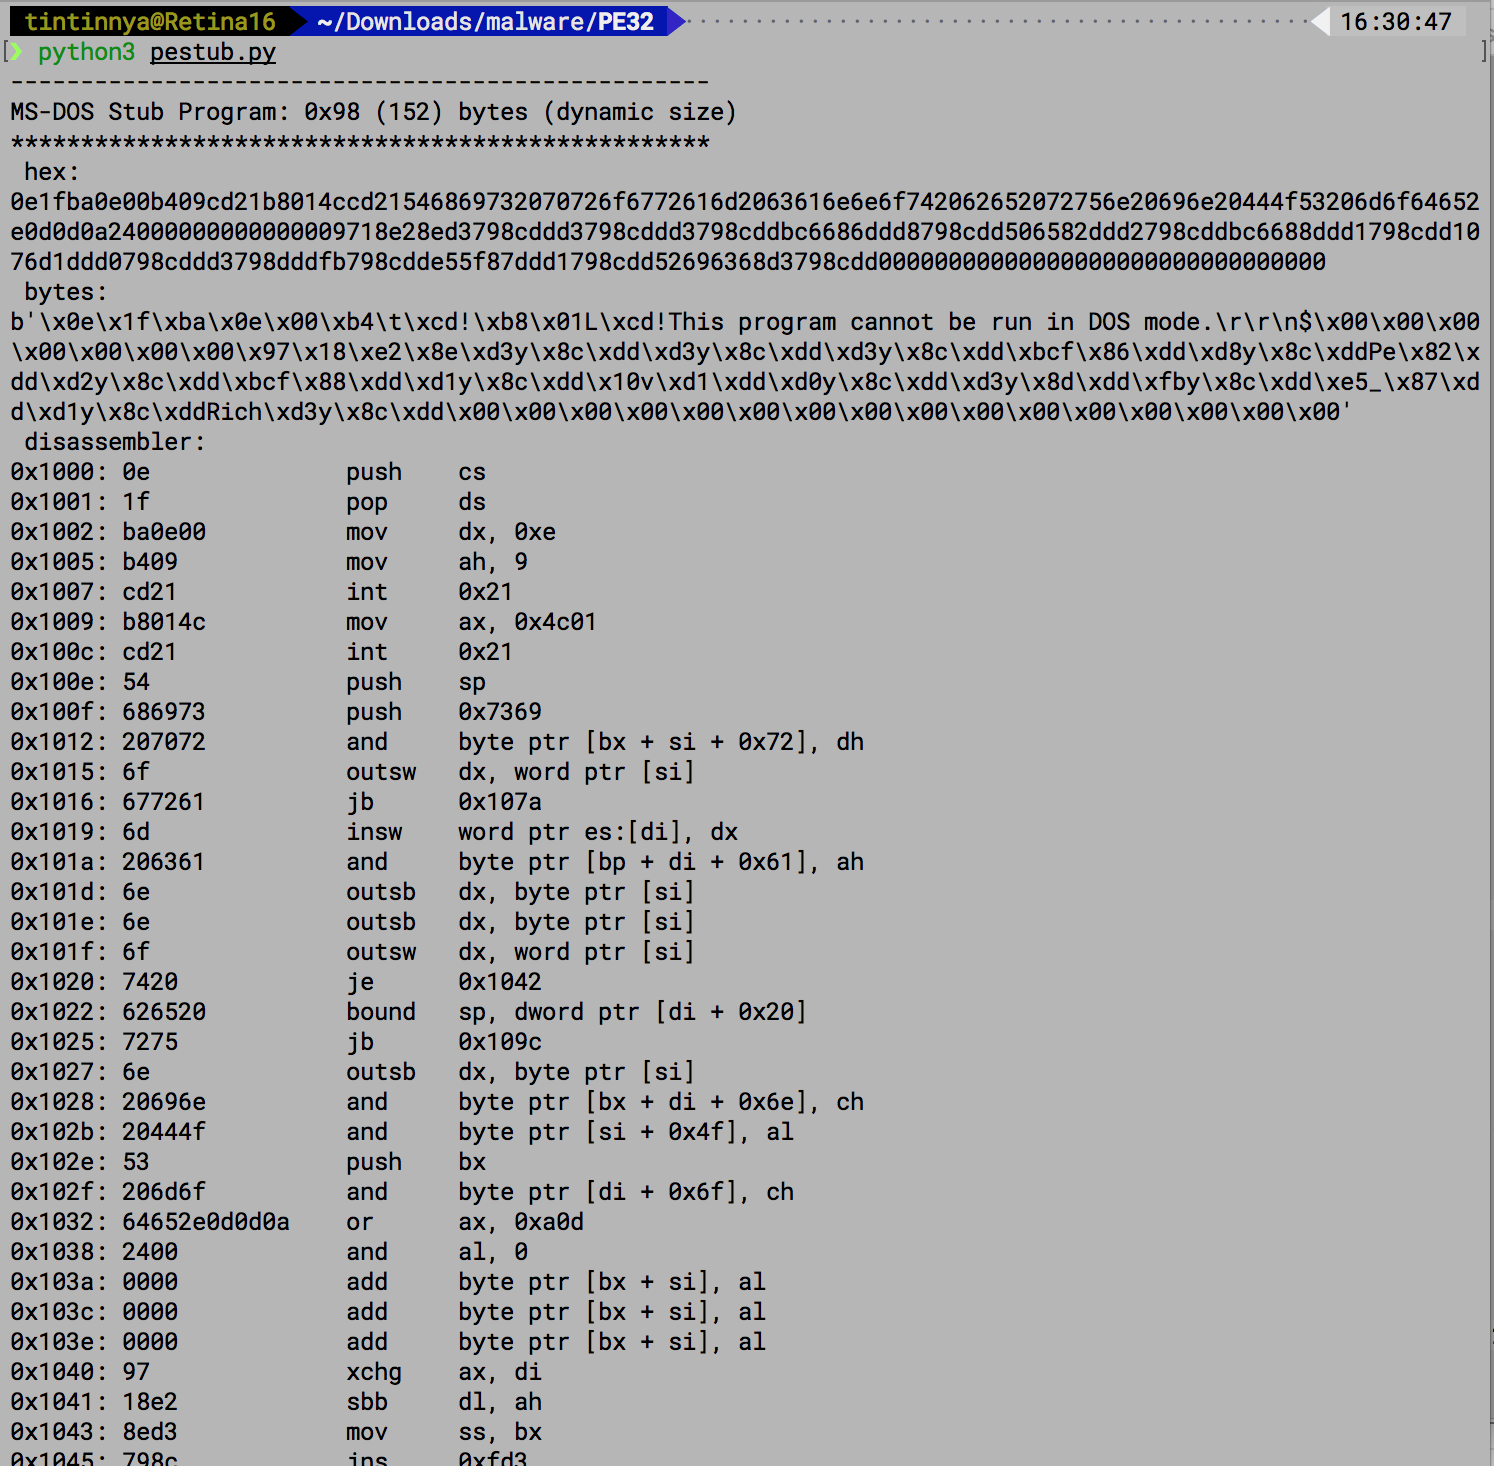Viewport: 1494px width, 1466px height.
Task: Click the 0x1000 address with push cs
Action: coord(51,472)
